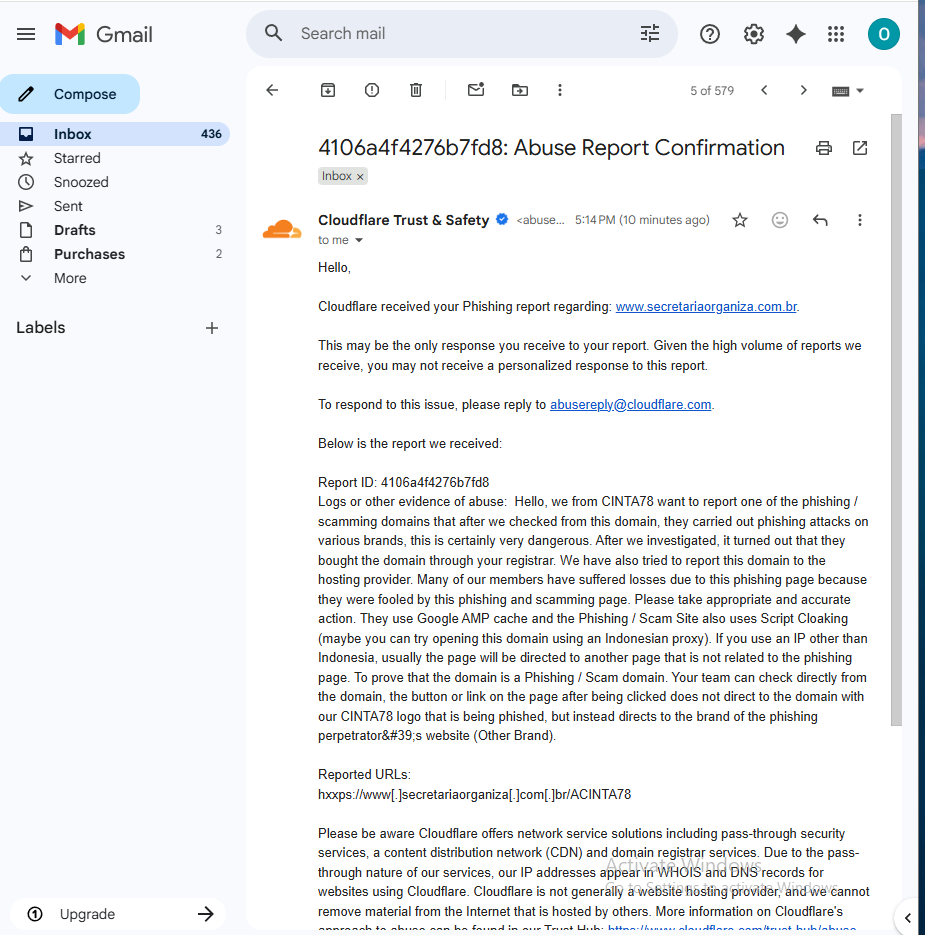Move email to a folder
This screenshot has width=925, height=935.
pos(520,90)
